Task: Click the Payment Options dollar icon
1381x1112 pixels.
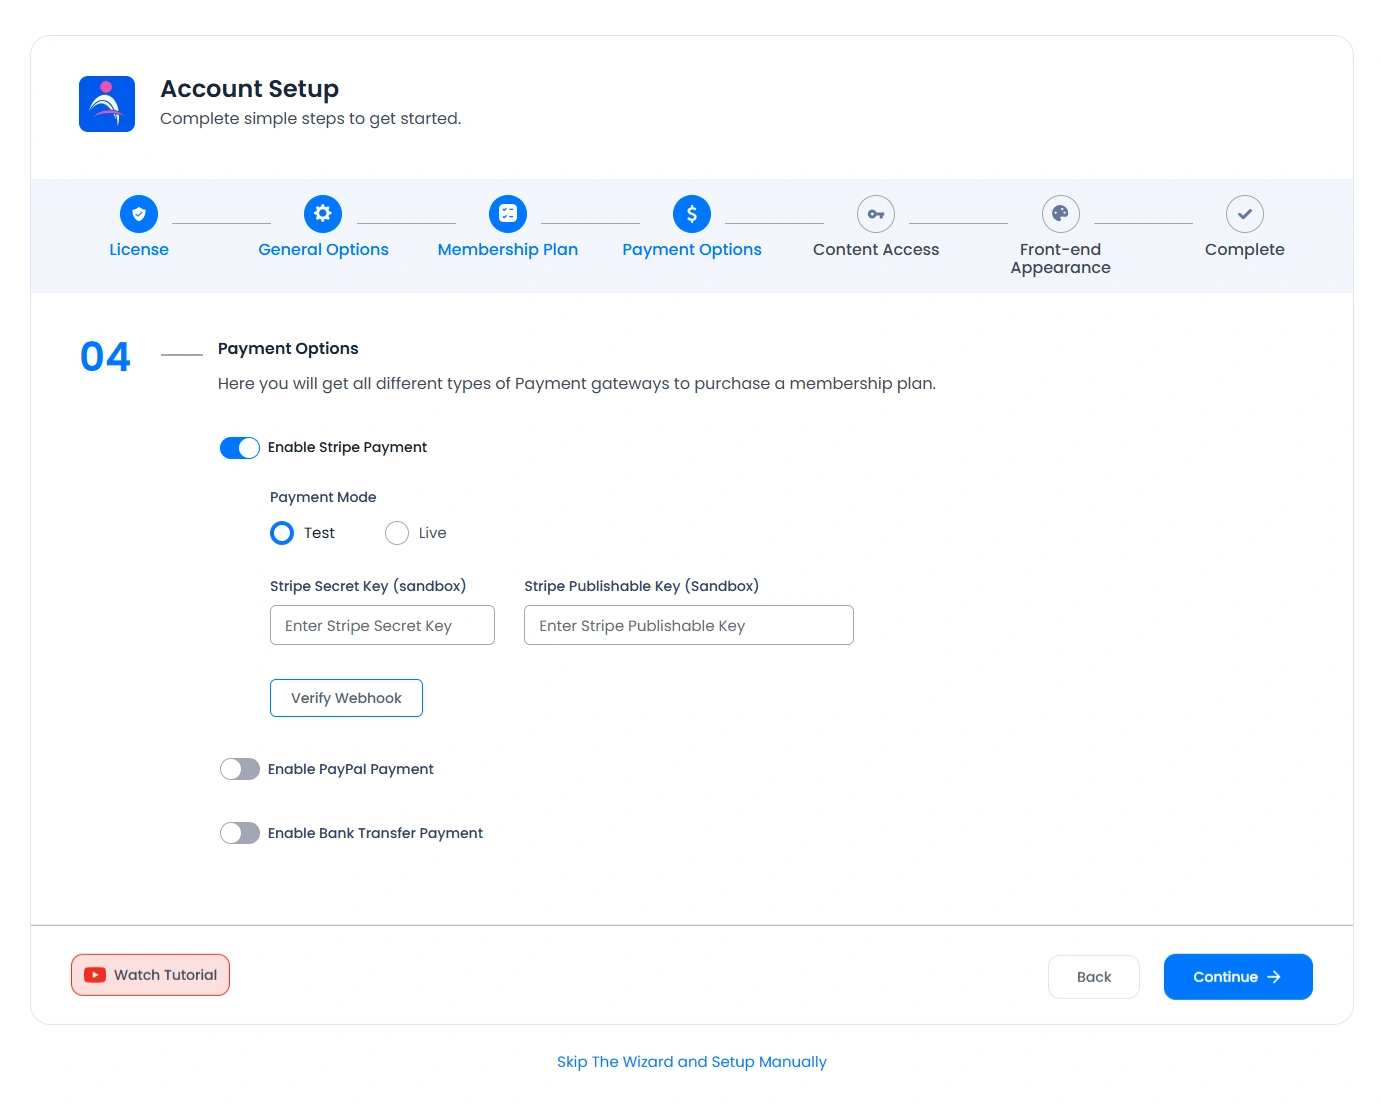Action: point(691,213)
